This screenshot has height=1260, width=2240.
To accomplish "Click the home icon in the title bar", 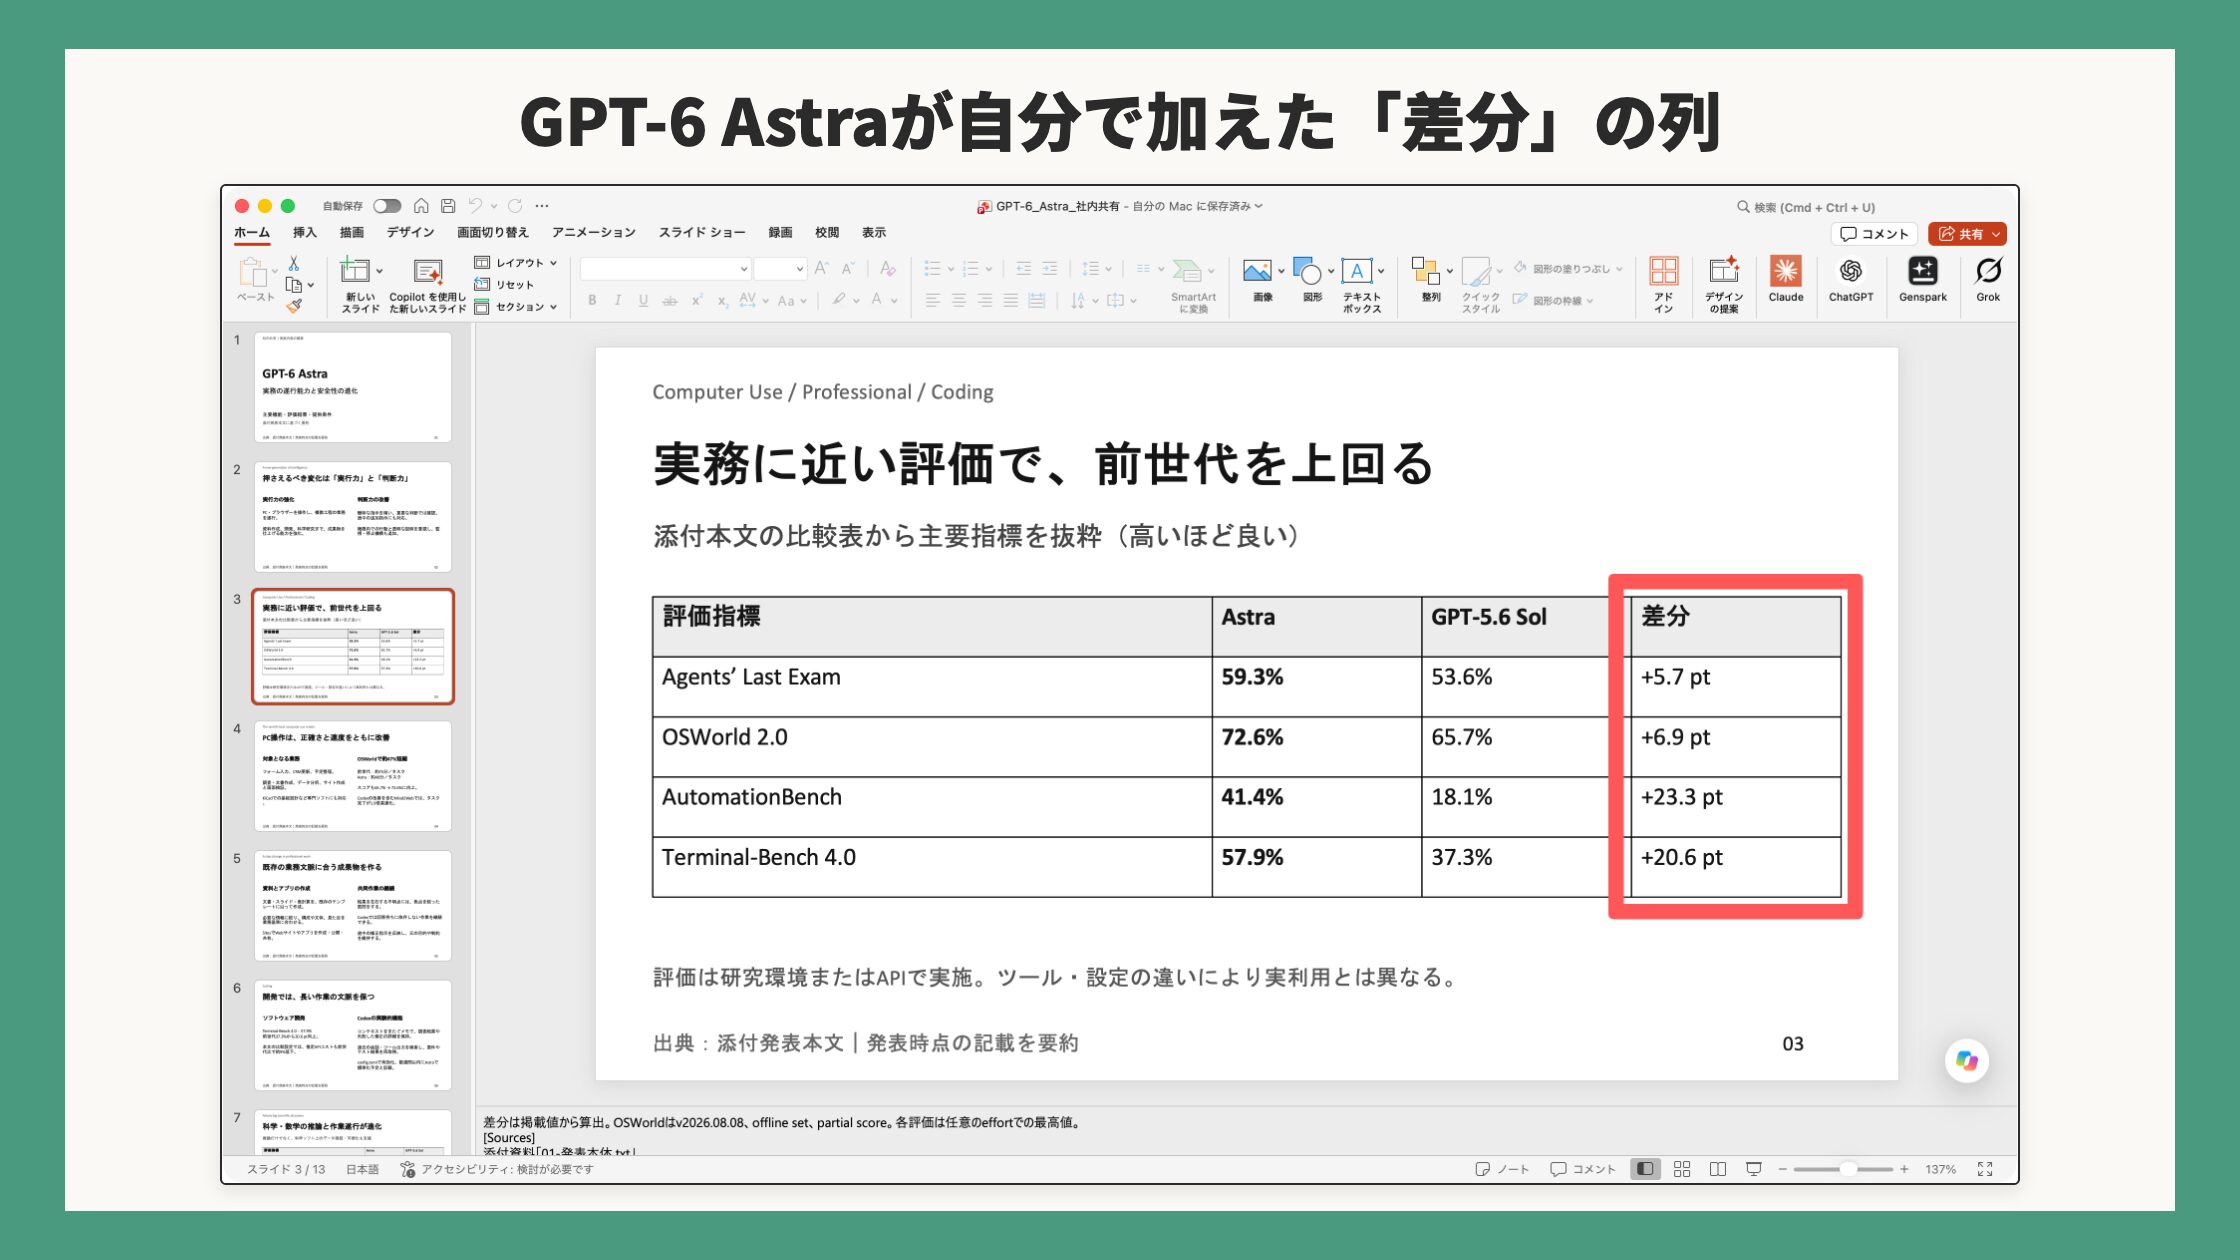I will tap(421, 206).
